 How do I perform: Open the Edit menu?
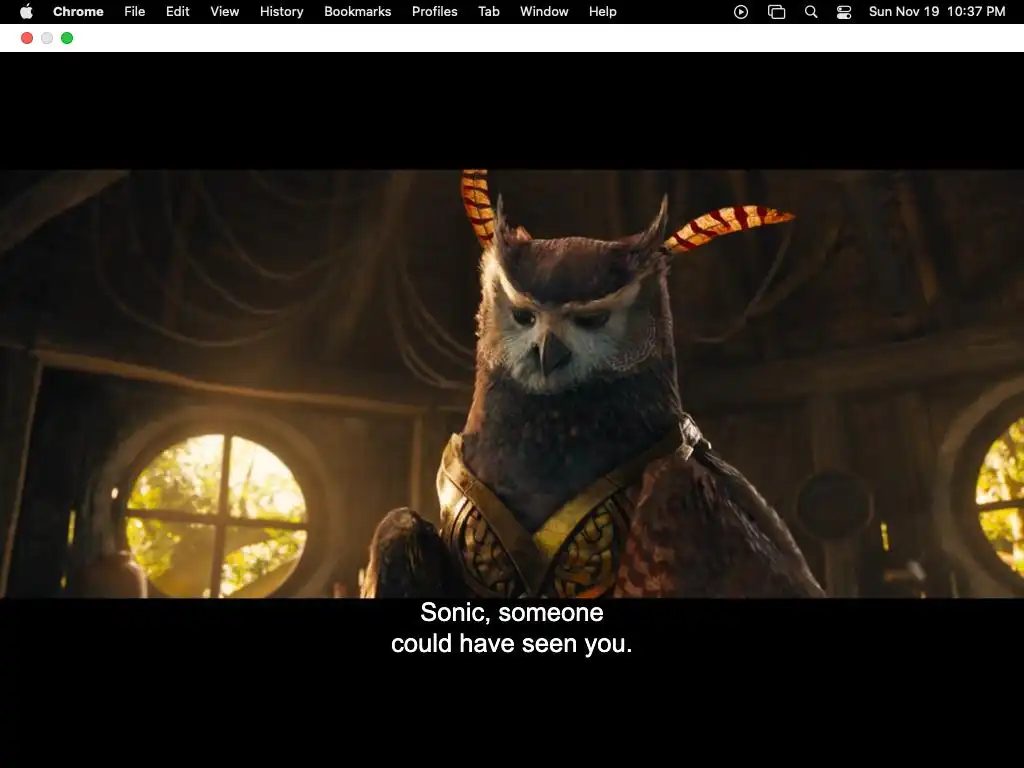pos(178,12)
